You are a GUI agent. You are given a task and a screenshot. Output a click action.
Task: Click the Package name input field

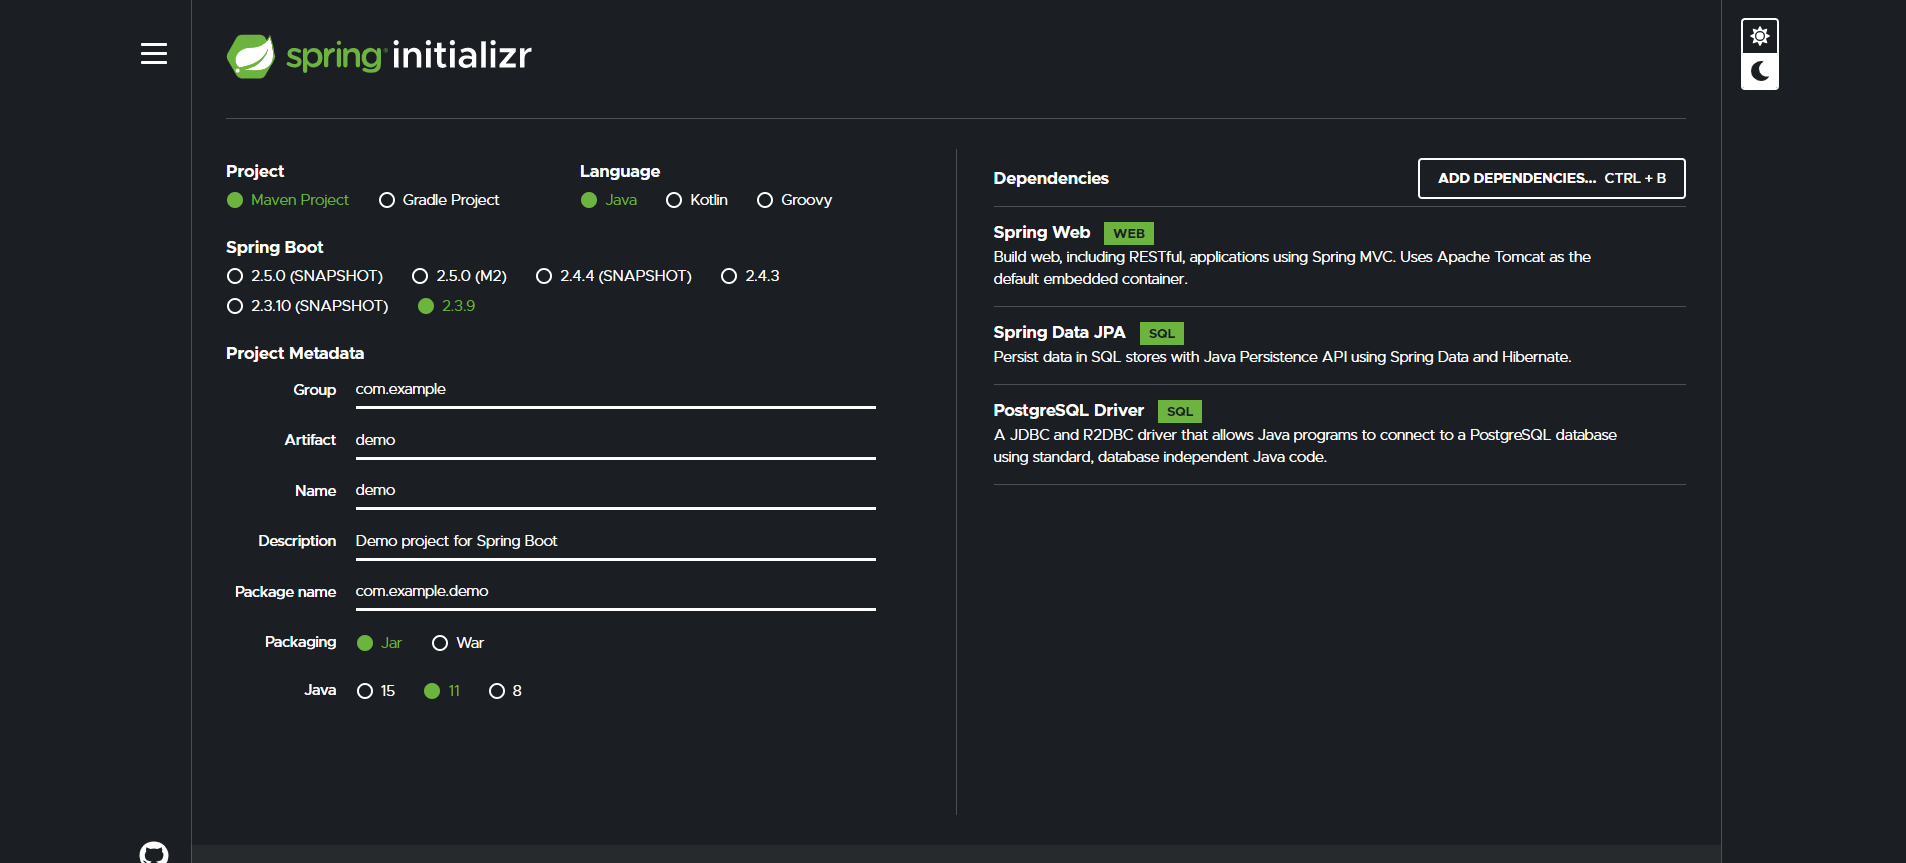[616, 592]
